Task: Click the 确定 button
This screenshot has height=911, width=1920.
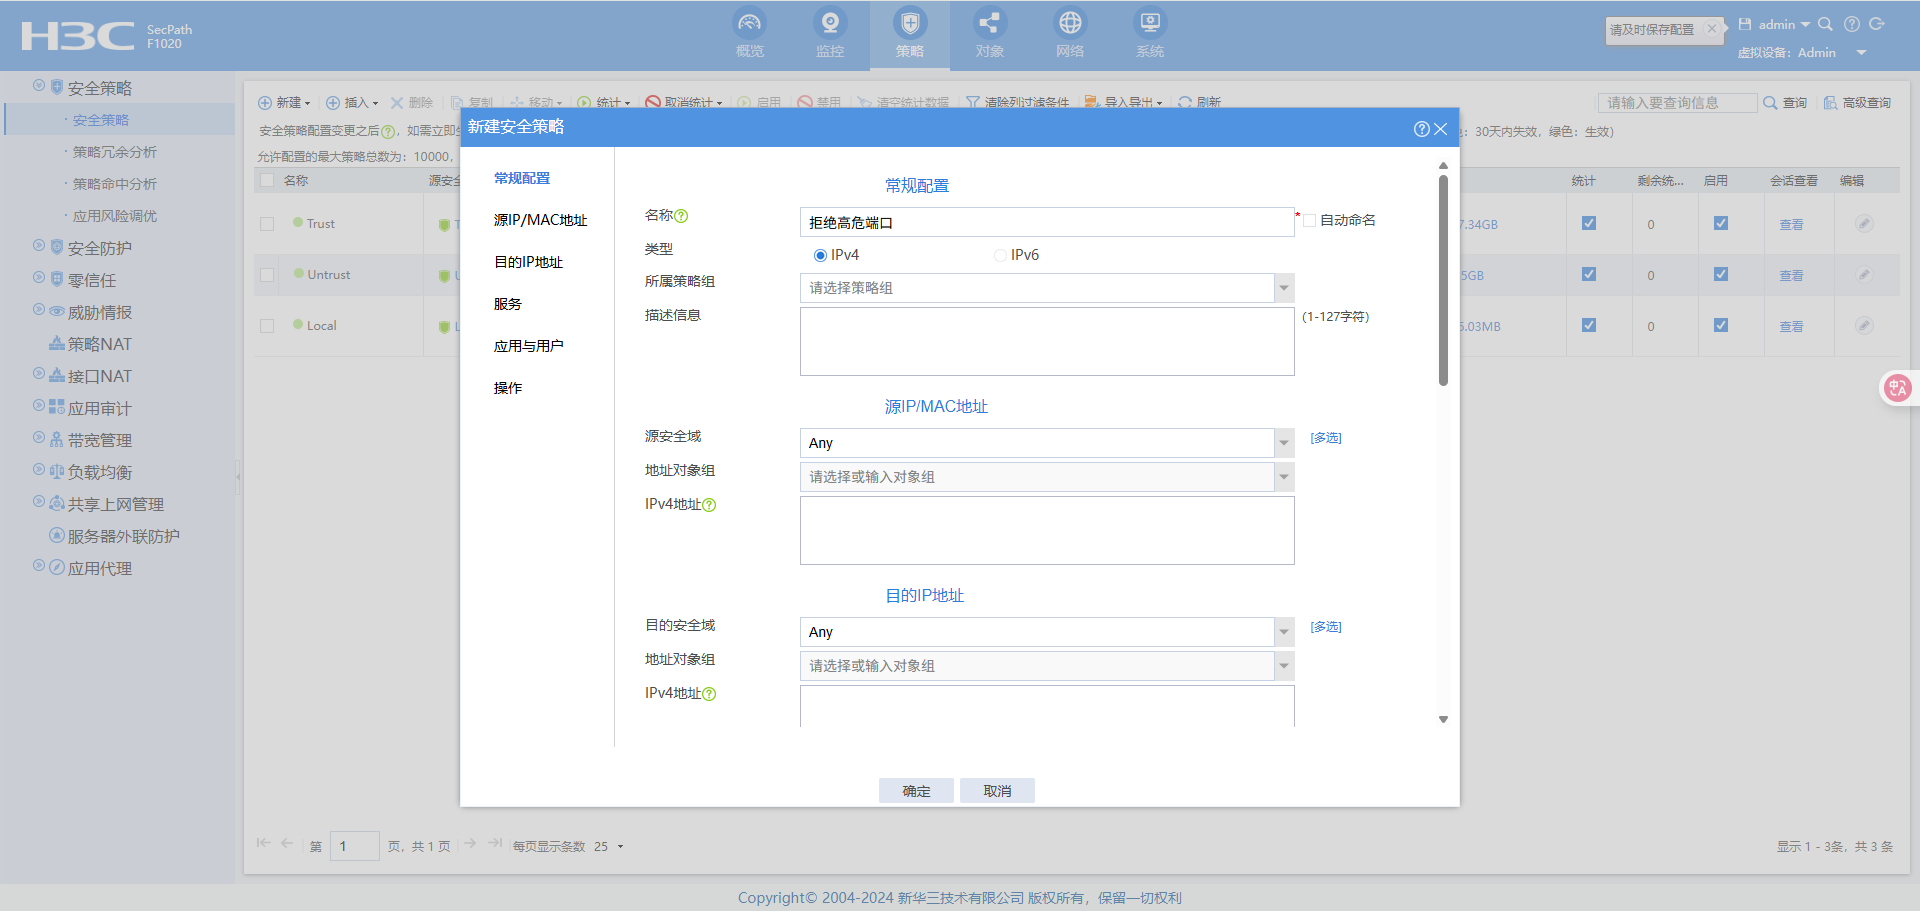Action: (916, 791)
